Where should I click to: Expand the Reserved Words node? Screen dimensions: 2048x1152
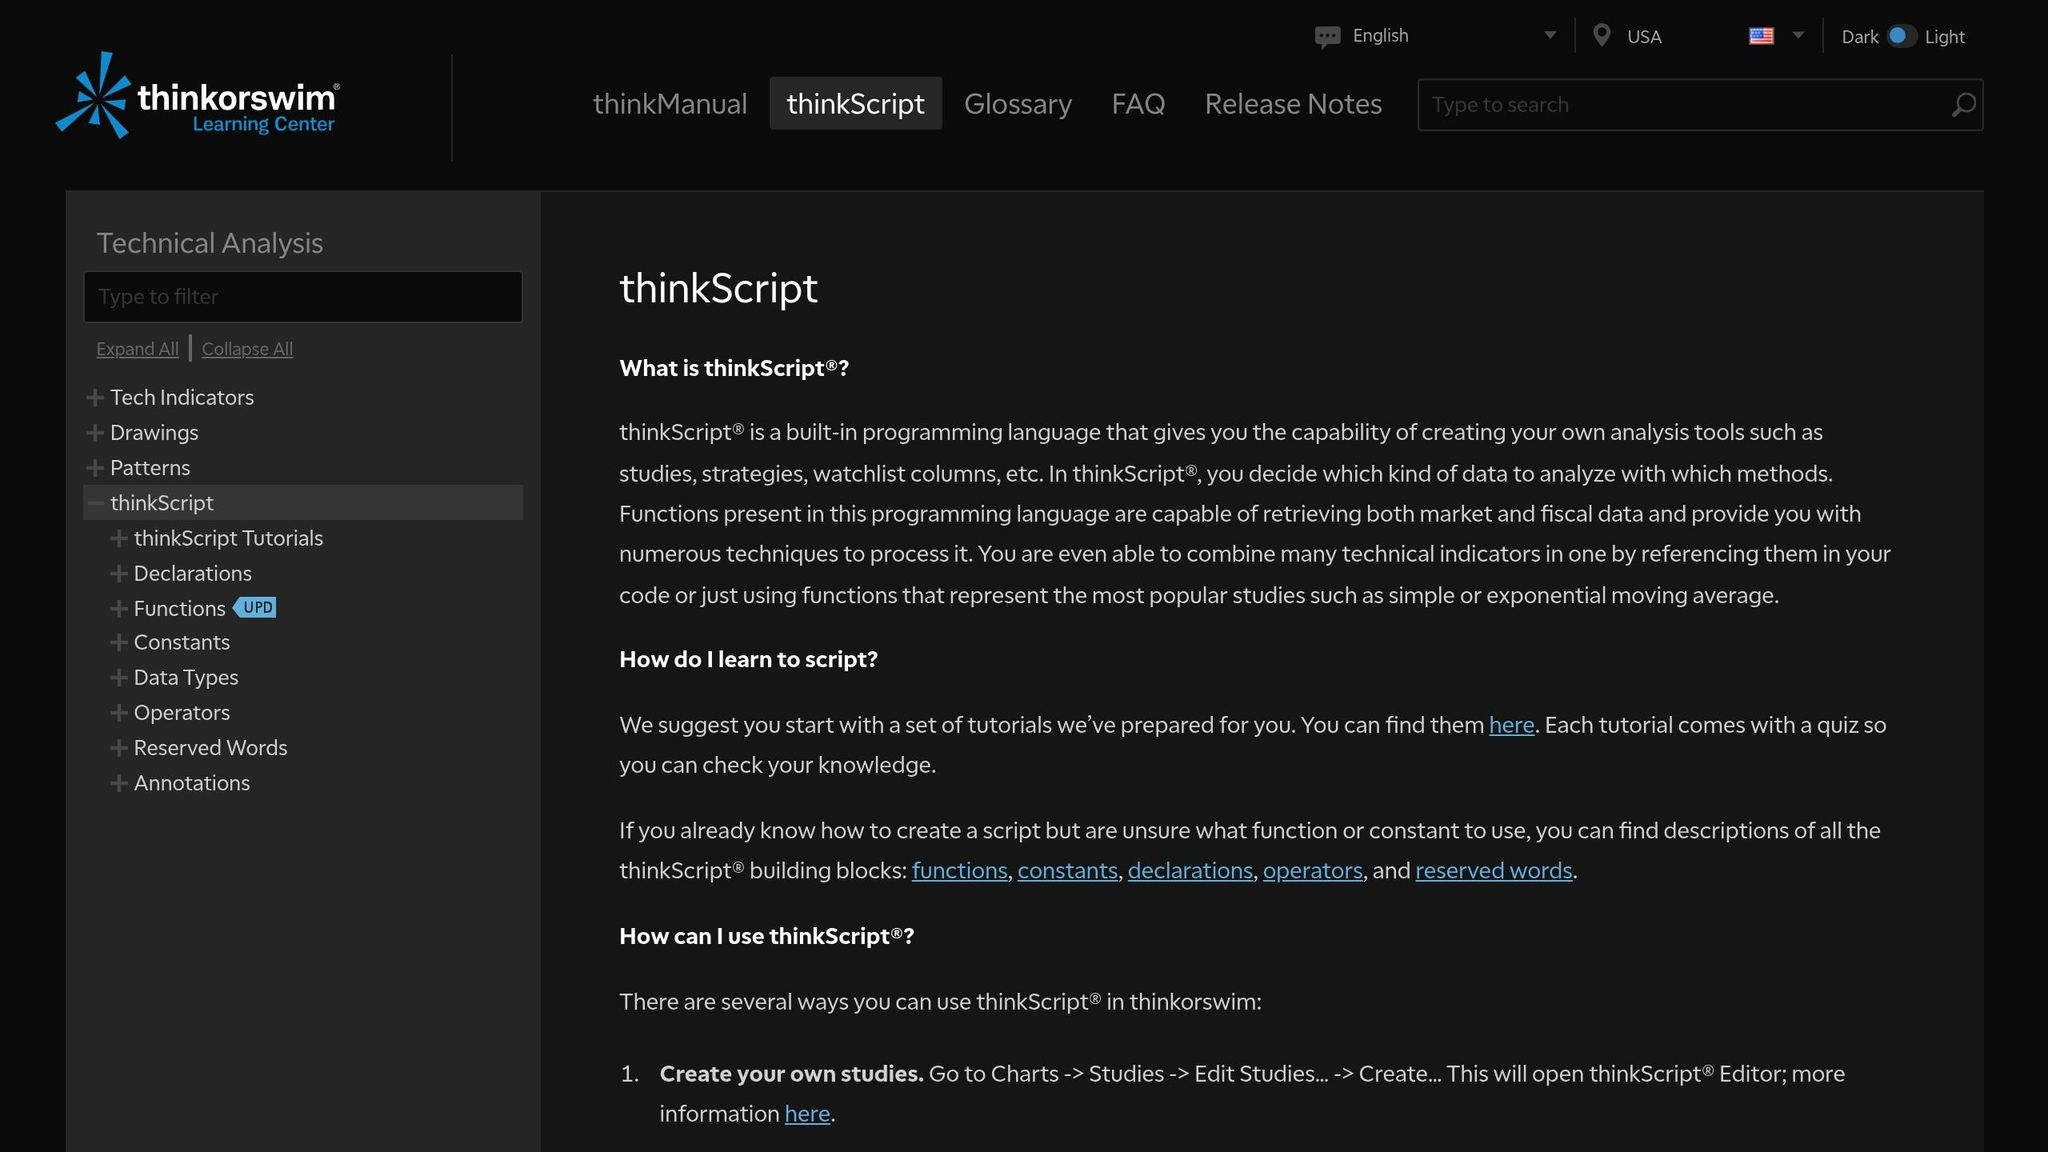point(119,747)
